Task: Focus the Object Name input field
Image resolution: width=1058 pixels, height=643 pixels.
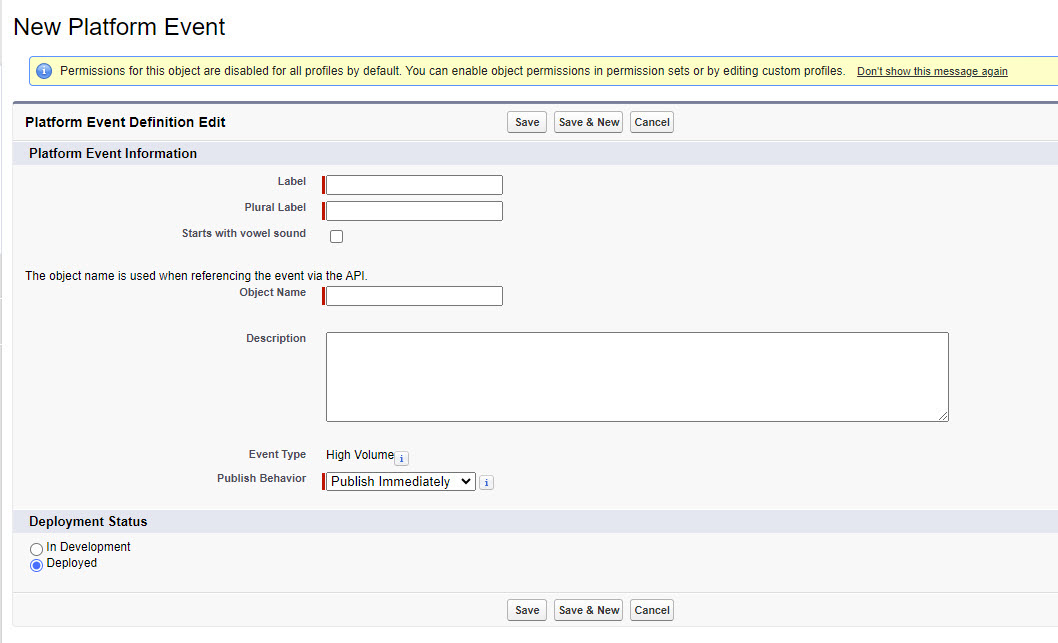Action: click(x=414, y=296)
